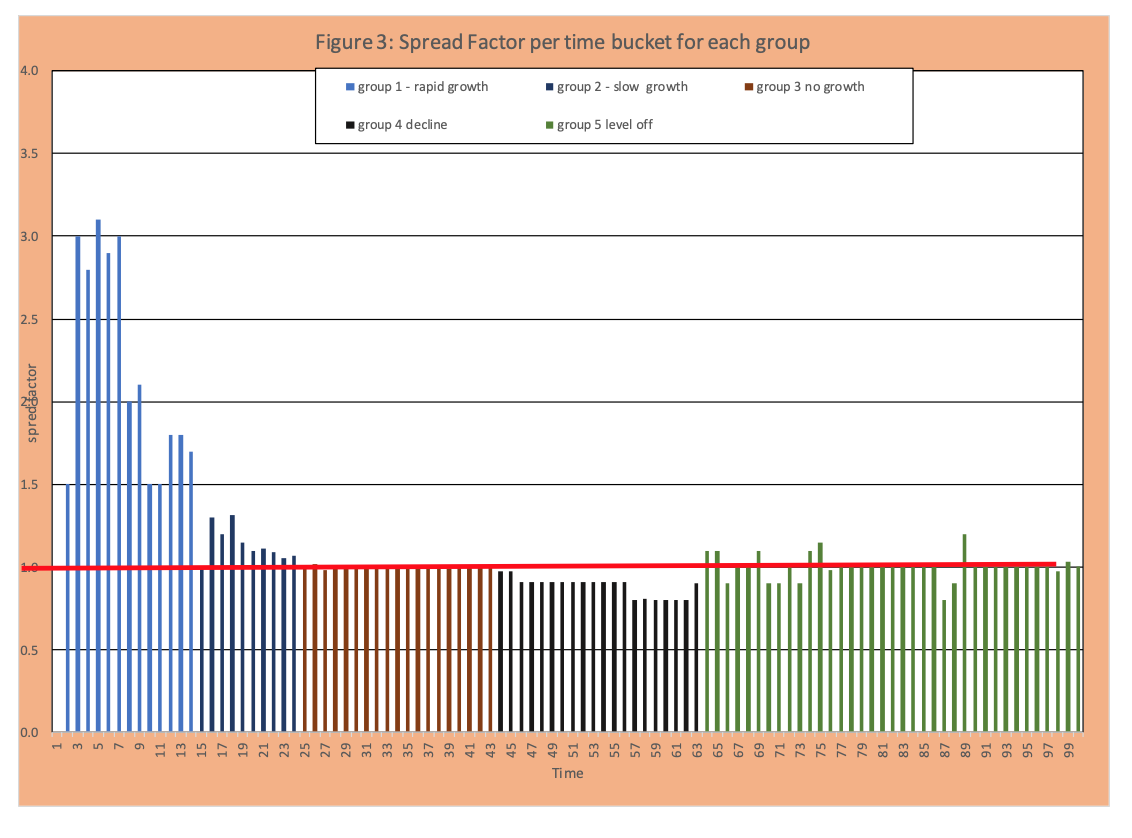Image resolution: width=1132 pixels, height=838 pixels.
Task: Click the chart title 'Figure 3: Spread Factor'
Action: [x=562, y=42]
